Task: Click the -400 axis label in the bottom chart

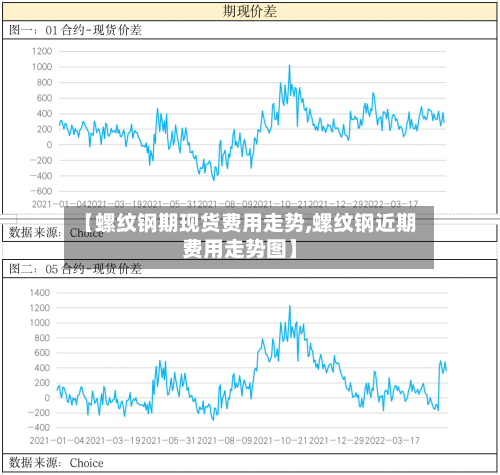Action: pyautogui.click(x=39, y=427)
